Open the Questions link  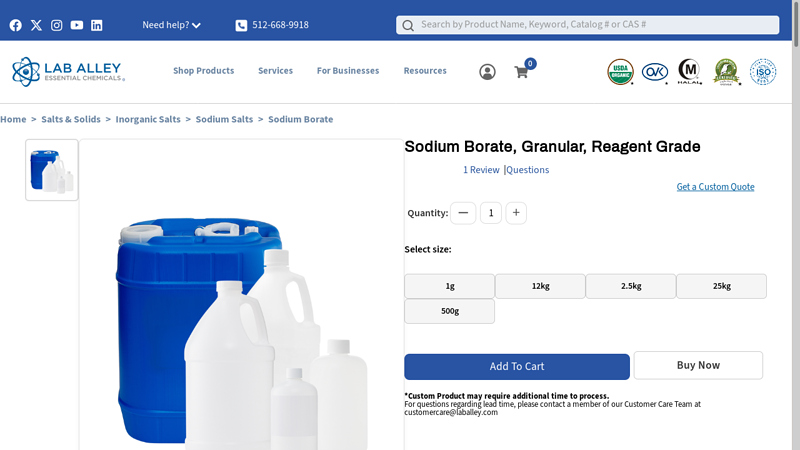click(528, 170)
